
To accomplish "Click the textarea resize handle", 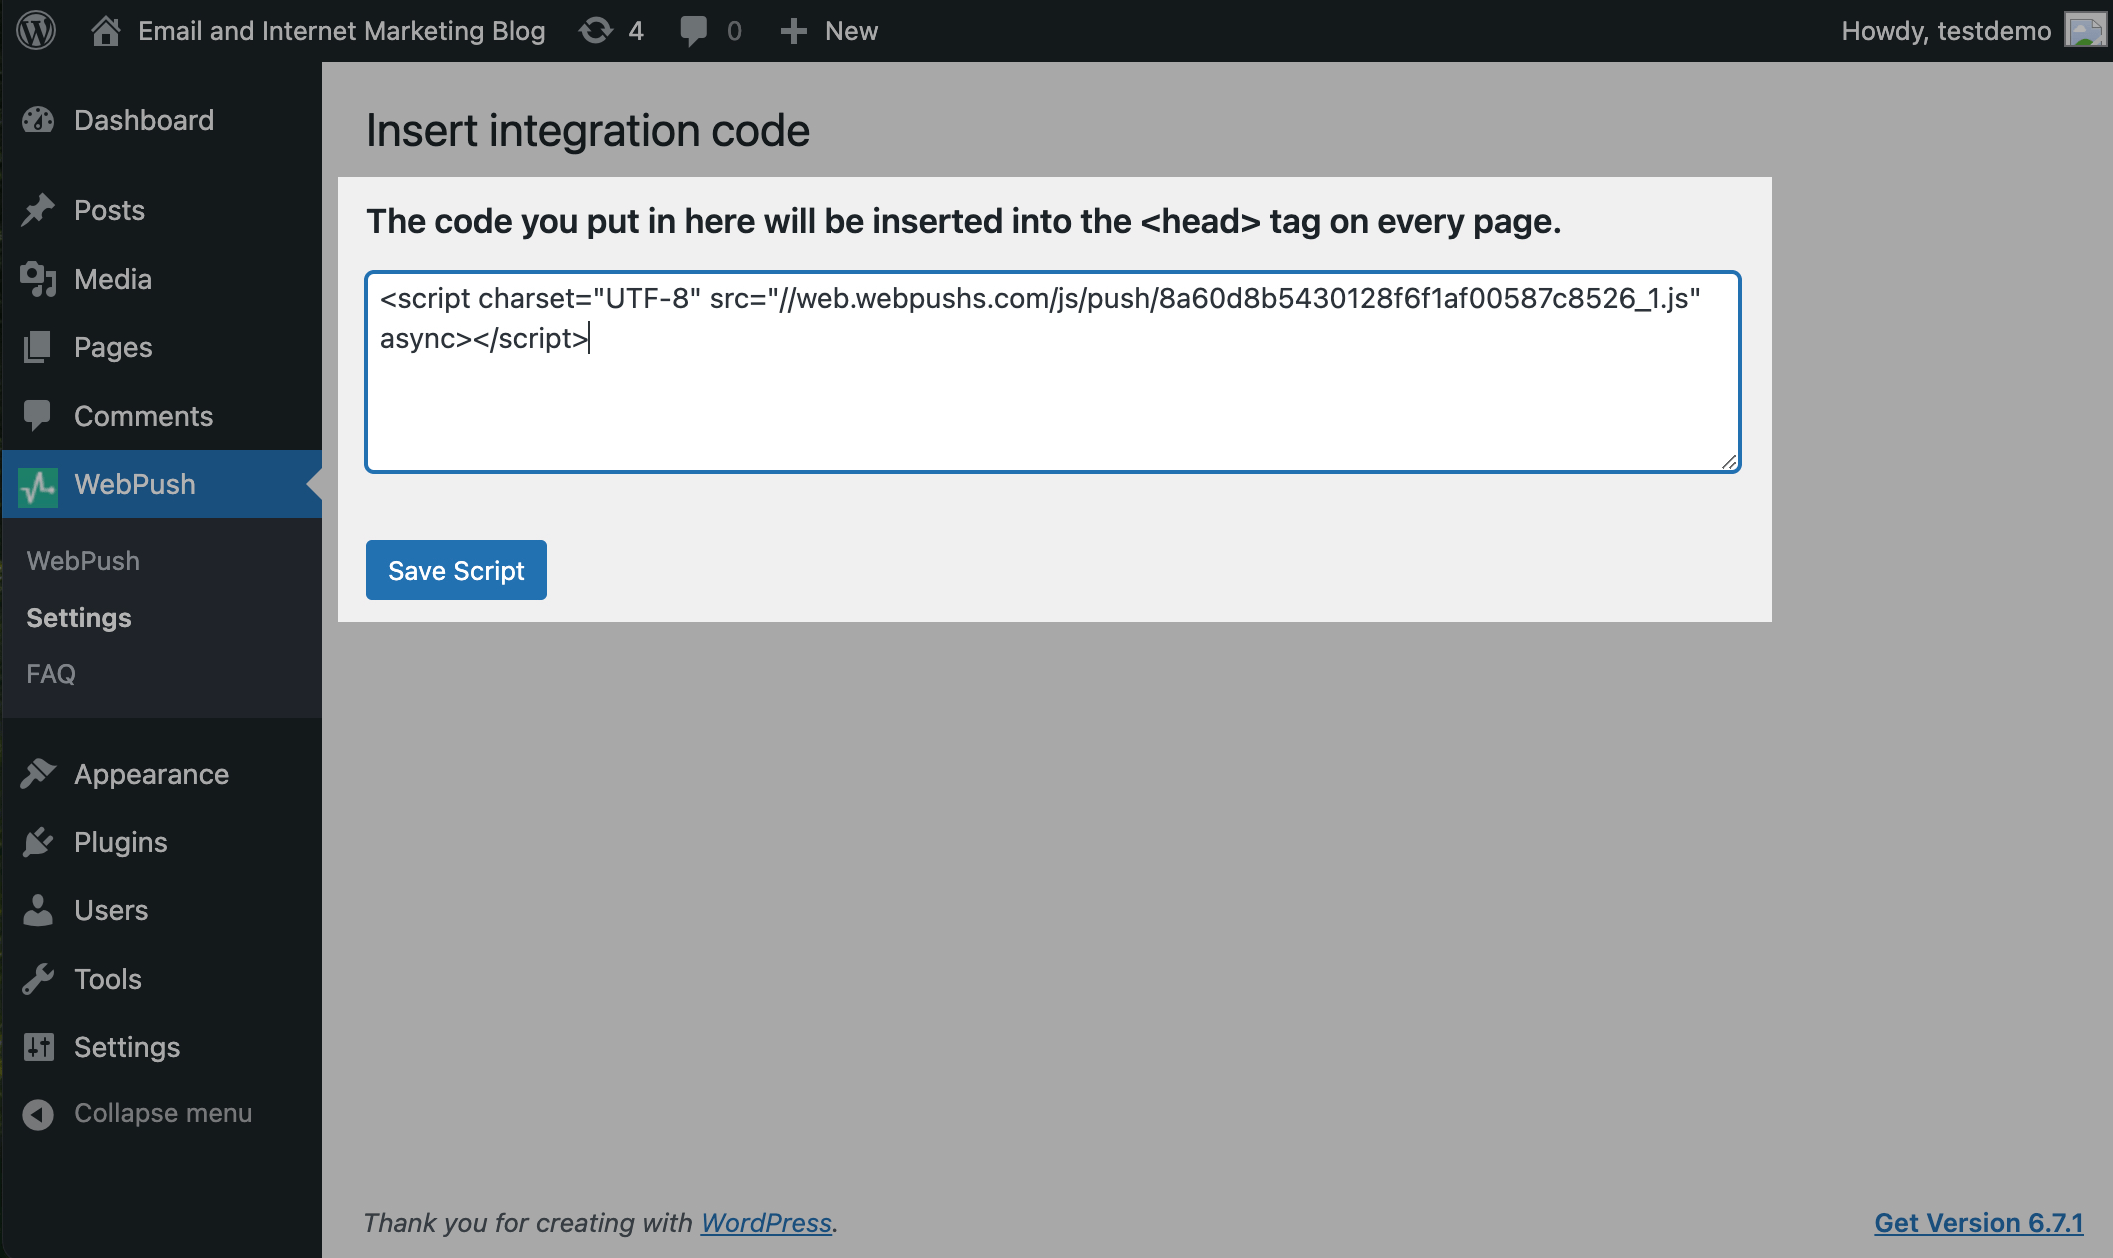I will [1729, 461].
